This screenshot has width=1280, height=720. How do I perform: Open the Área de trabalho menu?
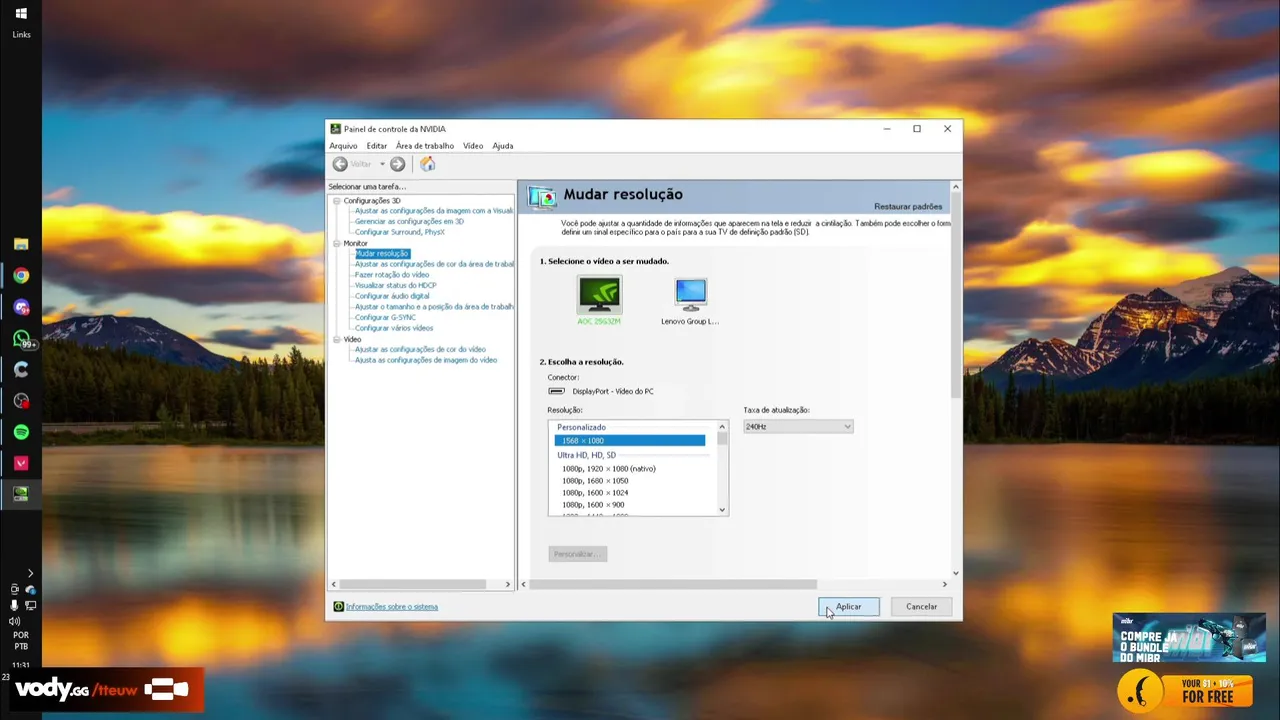(424, 146)
